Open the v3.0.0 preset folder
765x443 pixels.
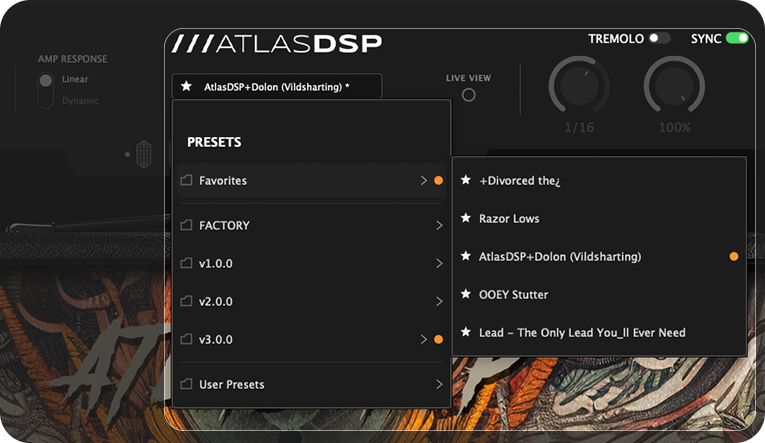click(x=311, y=339)
